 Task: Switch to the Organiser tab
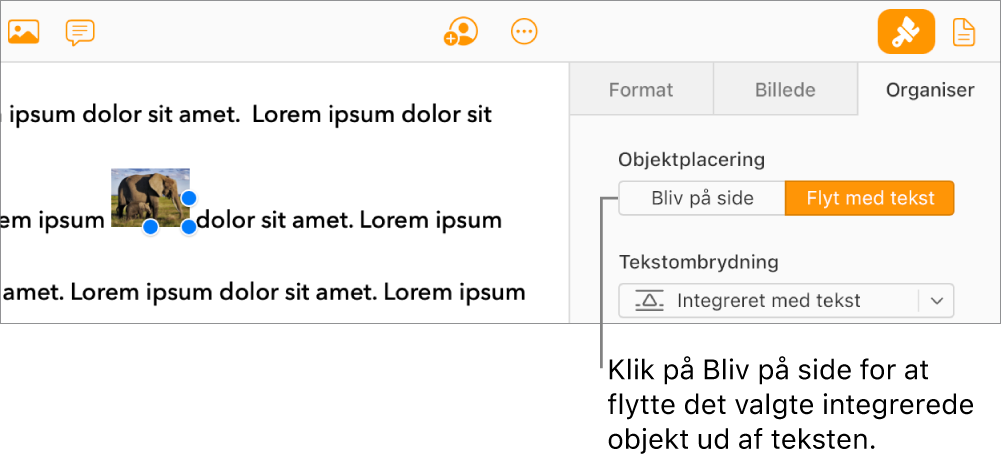coord(930,90)
